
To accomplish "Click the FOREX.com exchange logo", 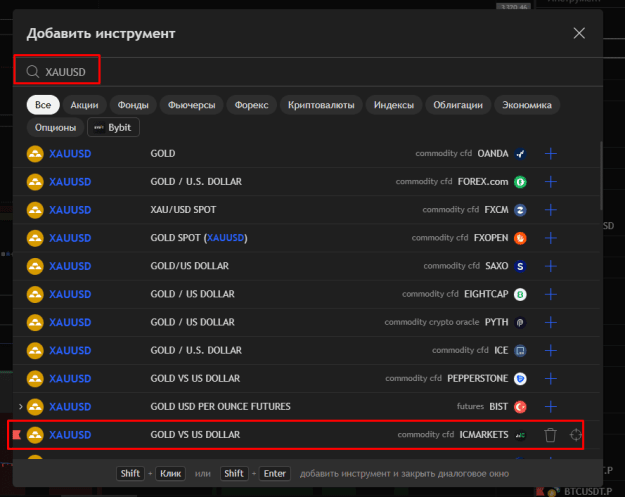I will [x=520, y=182].
